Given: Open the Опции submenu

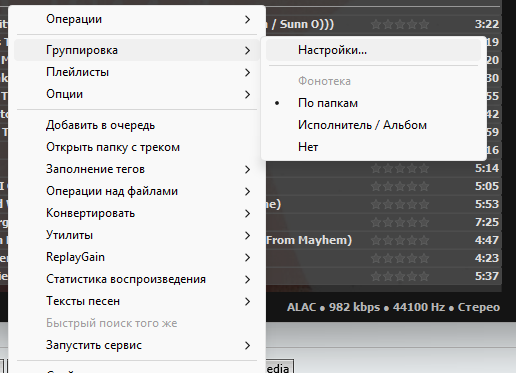Looking at the screenshot, I should (x=137, y=94).
